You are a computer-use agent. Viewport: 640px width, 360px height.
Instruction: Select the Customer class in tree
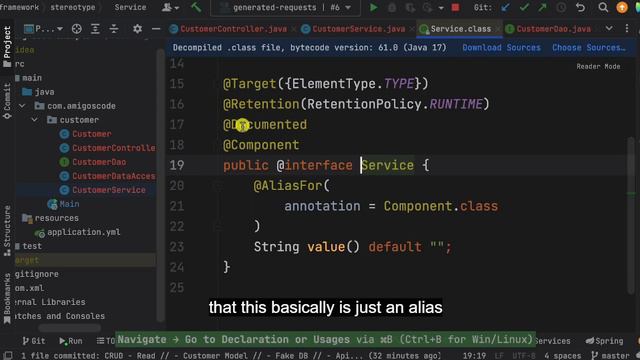click(x=86, y=134)
